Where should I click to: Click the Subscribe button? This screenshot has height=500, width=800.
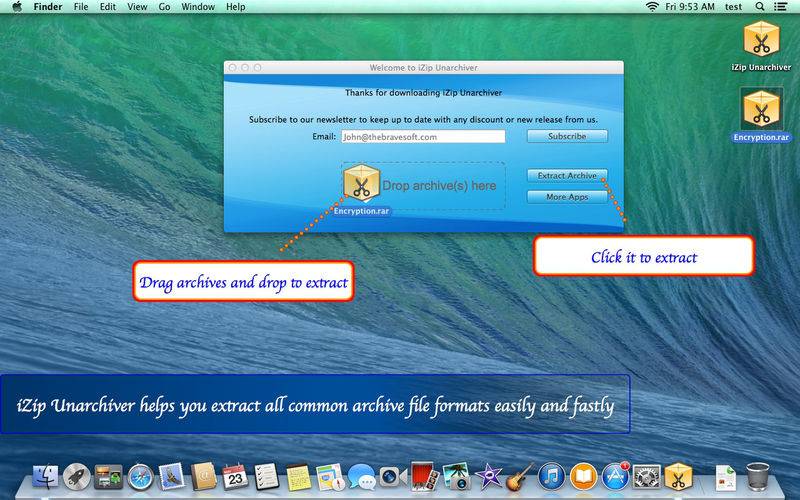pyautogui.click(x=567, y=136)
